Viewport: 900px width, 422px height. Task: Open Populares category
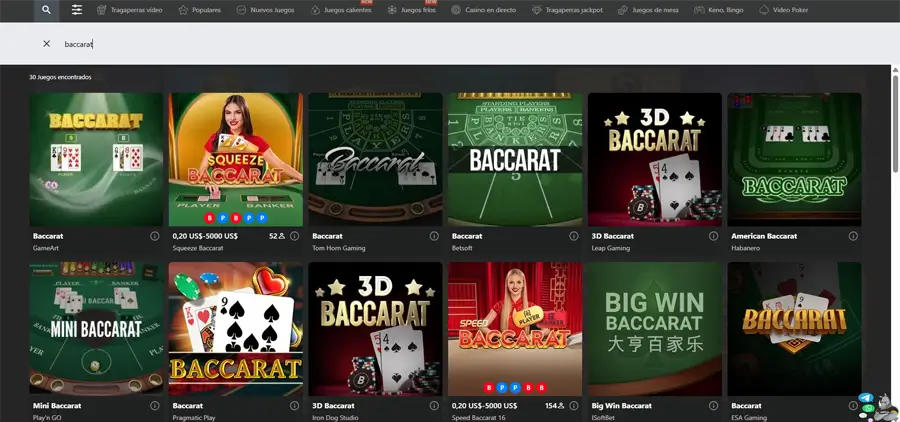199,10
